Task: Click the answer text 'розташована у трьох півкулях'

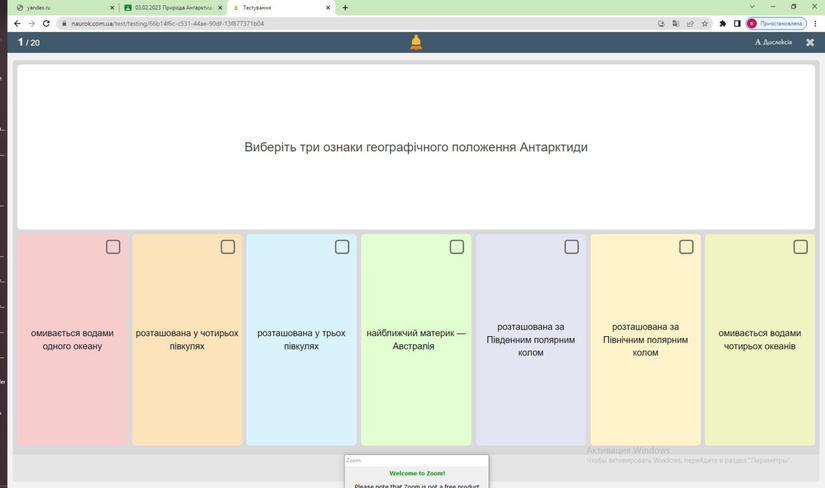Action: pyautogui.click(x=301, y=340)
